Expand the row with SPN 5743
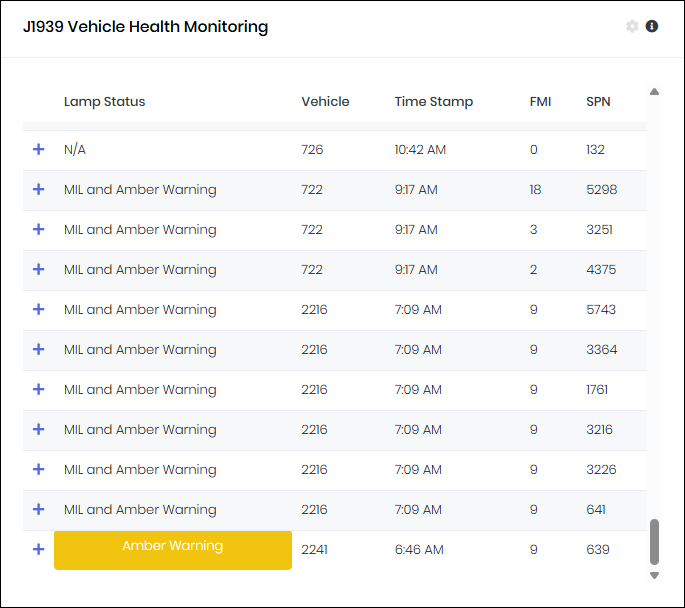This screenshot has width=685, height=608. click(39, 309)
